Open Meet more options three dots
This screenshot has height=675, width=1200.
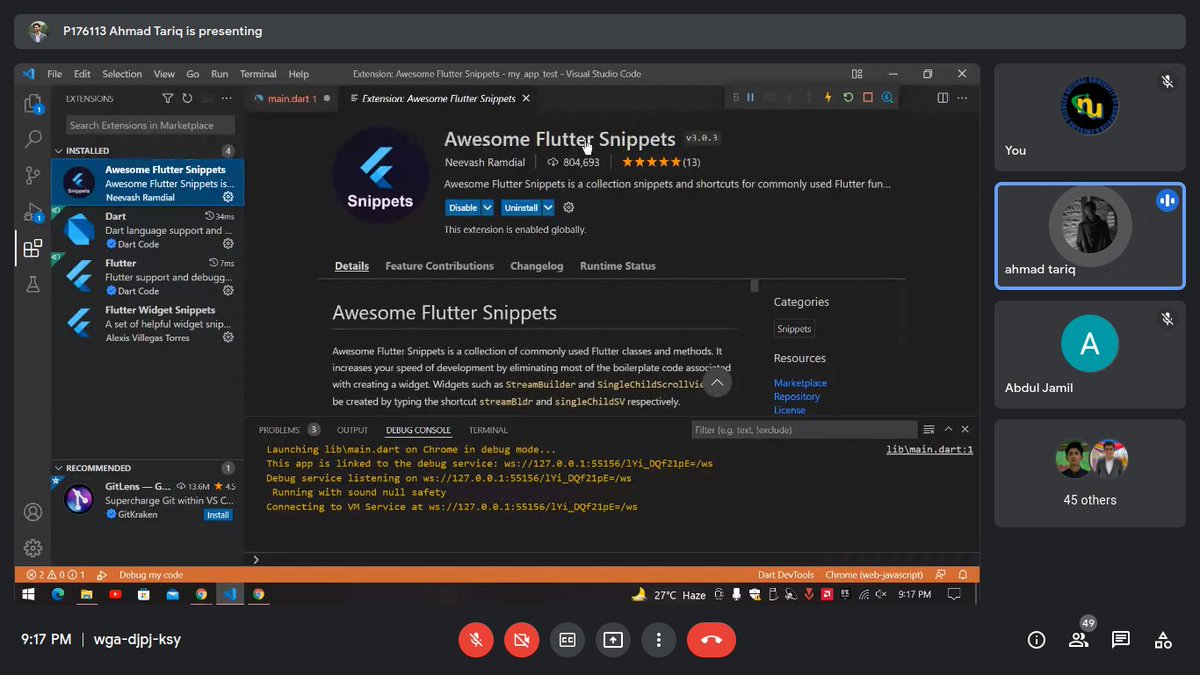(657, 640)
